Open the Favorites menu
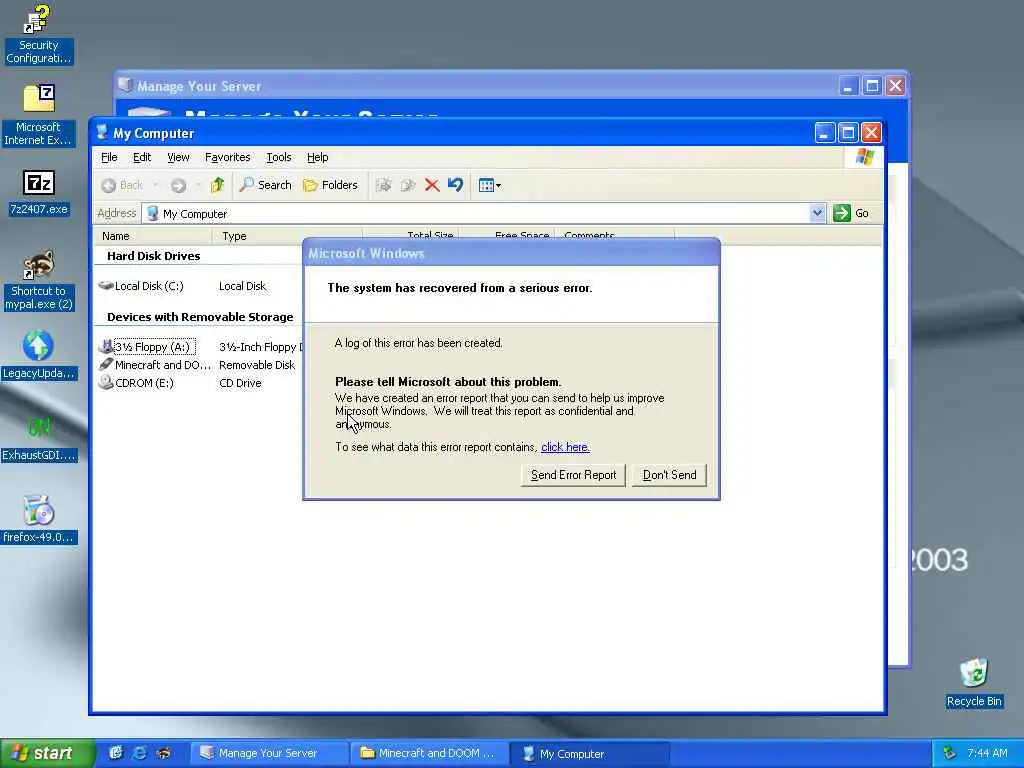This screenshot has height=768, width=1024. click(x=227, y=157)
